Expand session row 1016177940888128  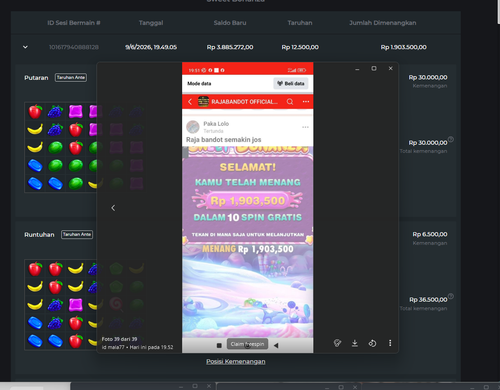point(25,47)
